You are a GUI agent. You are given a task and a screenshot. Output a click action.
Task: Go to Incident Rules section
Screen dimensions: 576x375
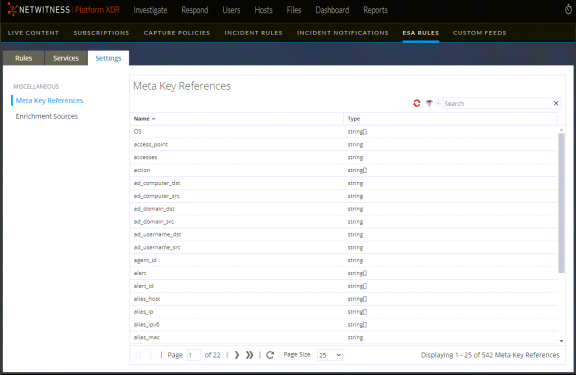(253, 33)
